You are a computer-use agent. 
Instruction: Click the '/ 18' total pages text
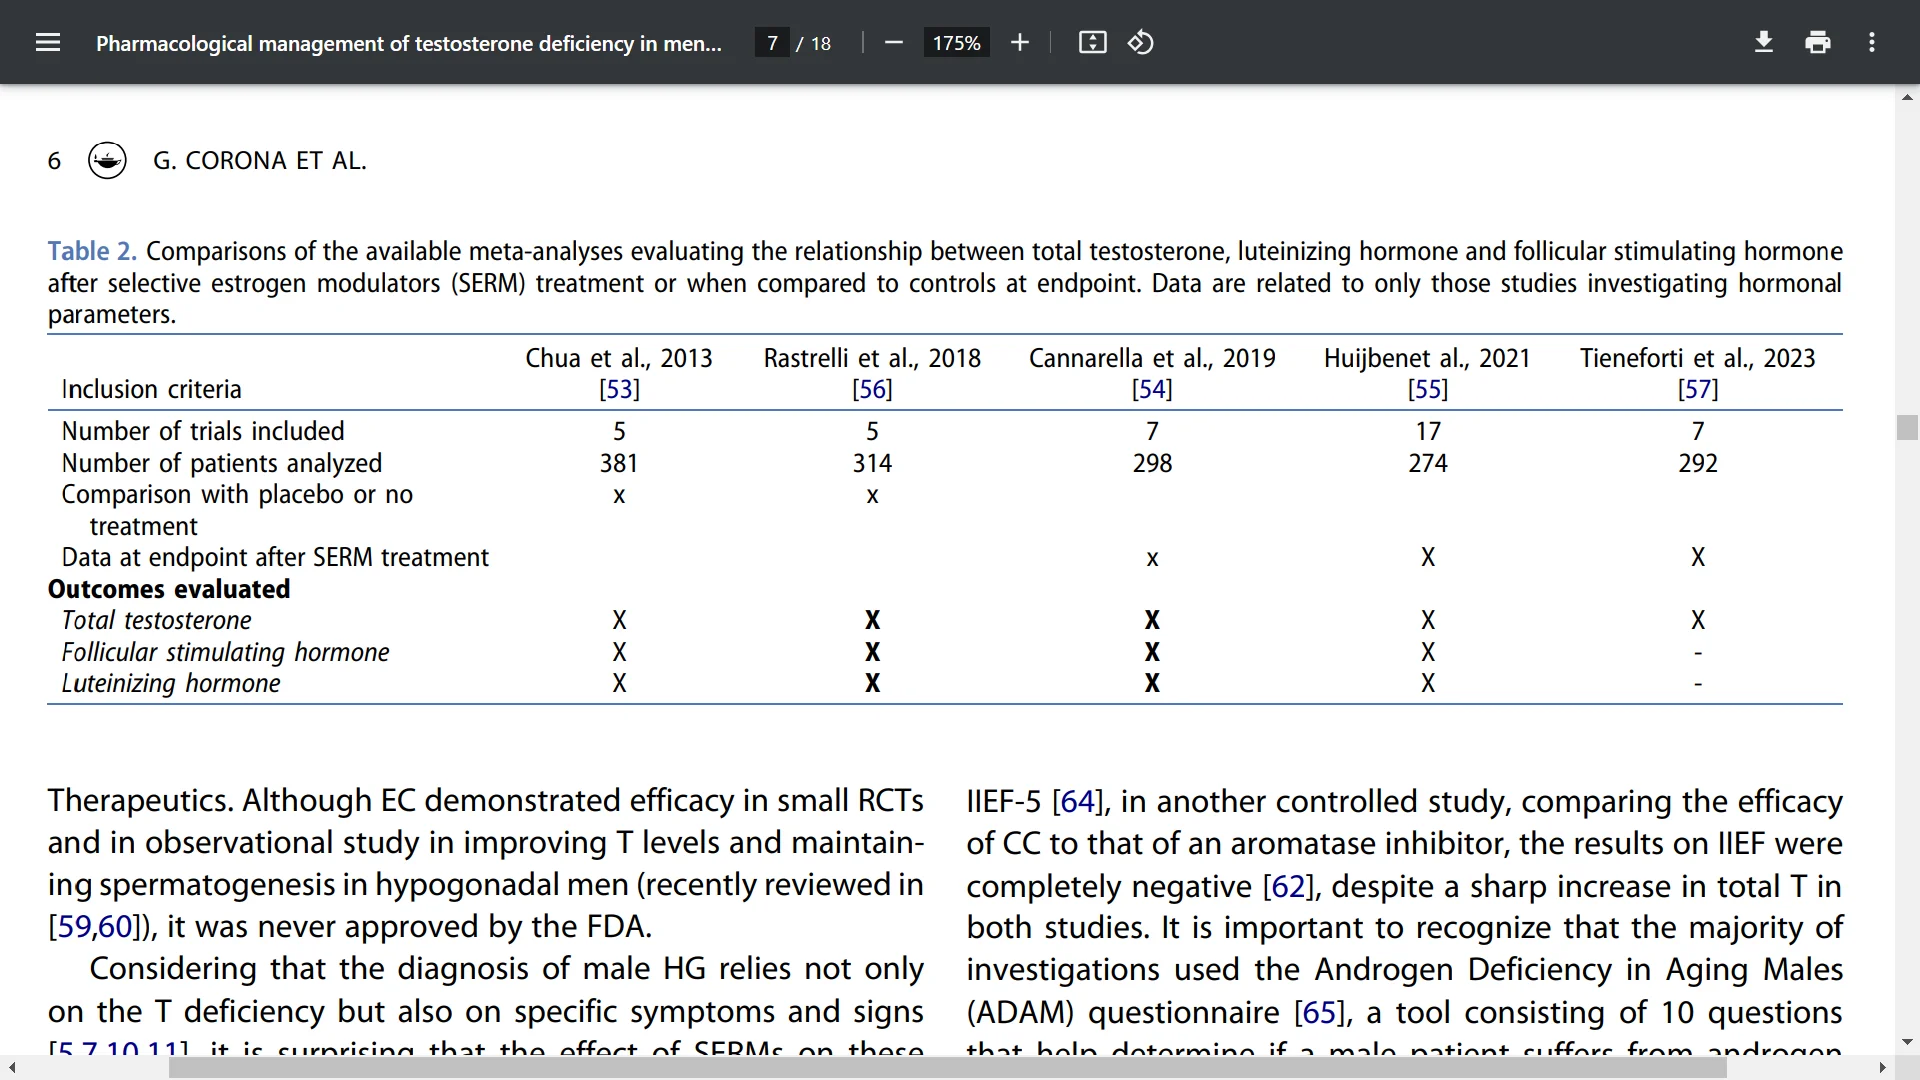(814, 43)
